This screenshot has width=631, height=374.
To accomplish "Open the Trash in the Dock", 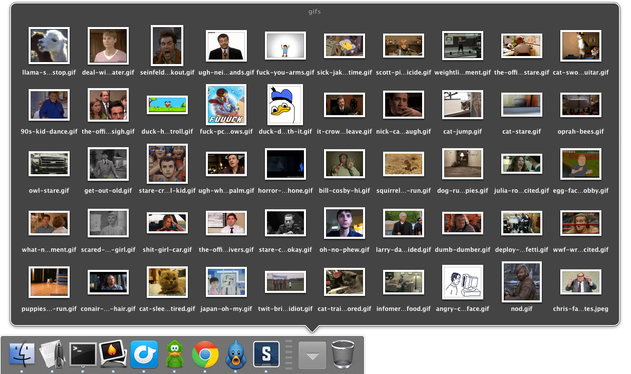I will pyautogui.click(x=342, y=354).
